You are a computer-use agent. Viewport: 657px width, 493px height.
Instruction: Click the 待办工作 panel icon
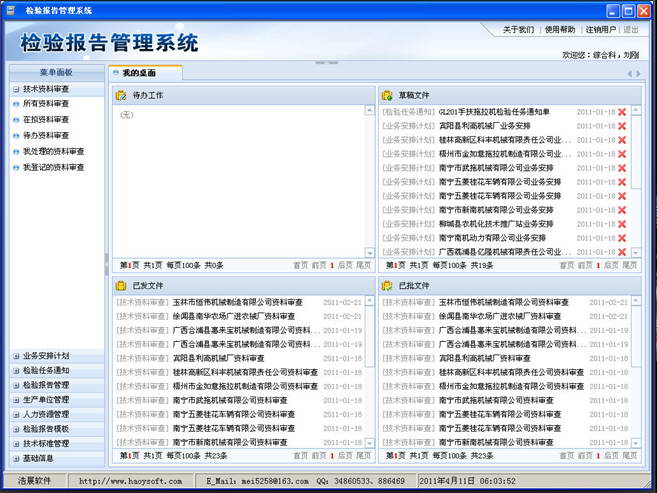121,96
